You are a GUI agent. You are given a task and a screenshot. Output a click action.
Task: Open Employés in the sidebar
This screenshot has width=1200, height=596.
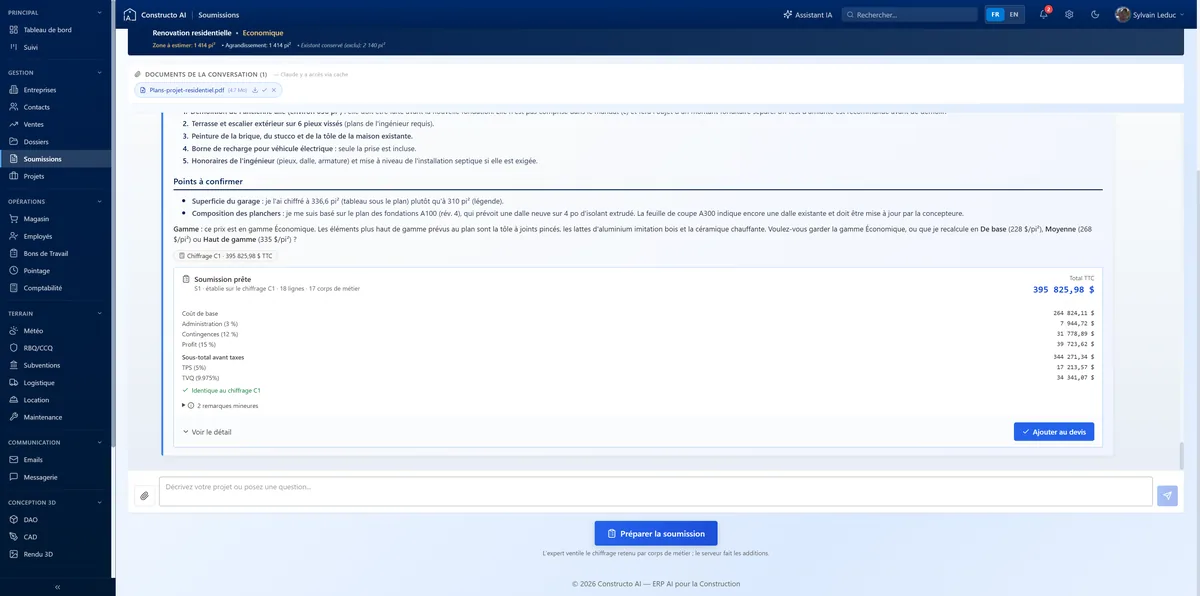pyautogui.click(x=56, y=236)
